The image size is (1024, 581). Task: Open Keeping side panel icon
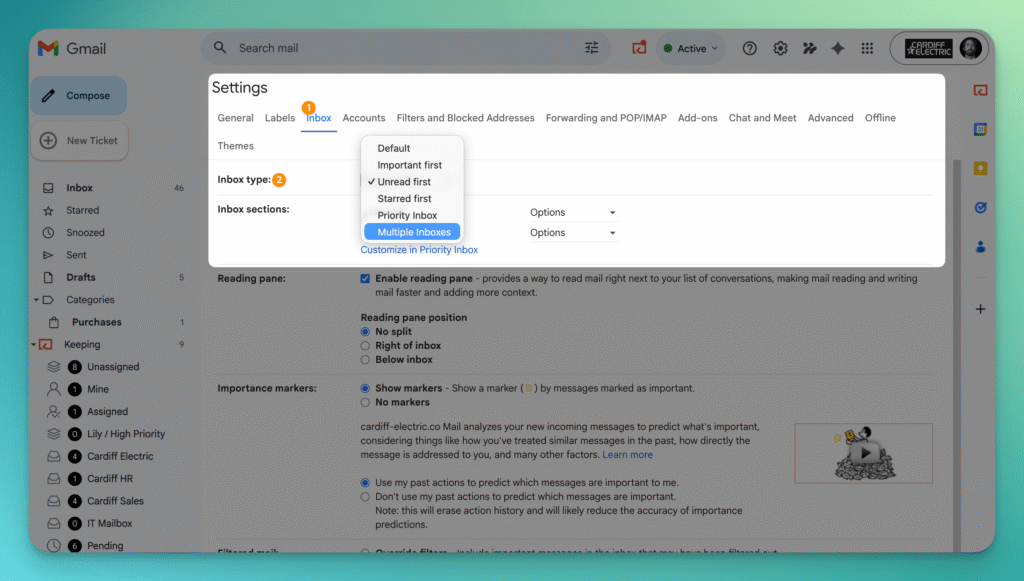980,91
